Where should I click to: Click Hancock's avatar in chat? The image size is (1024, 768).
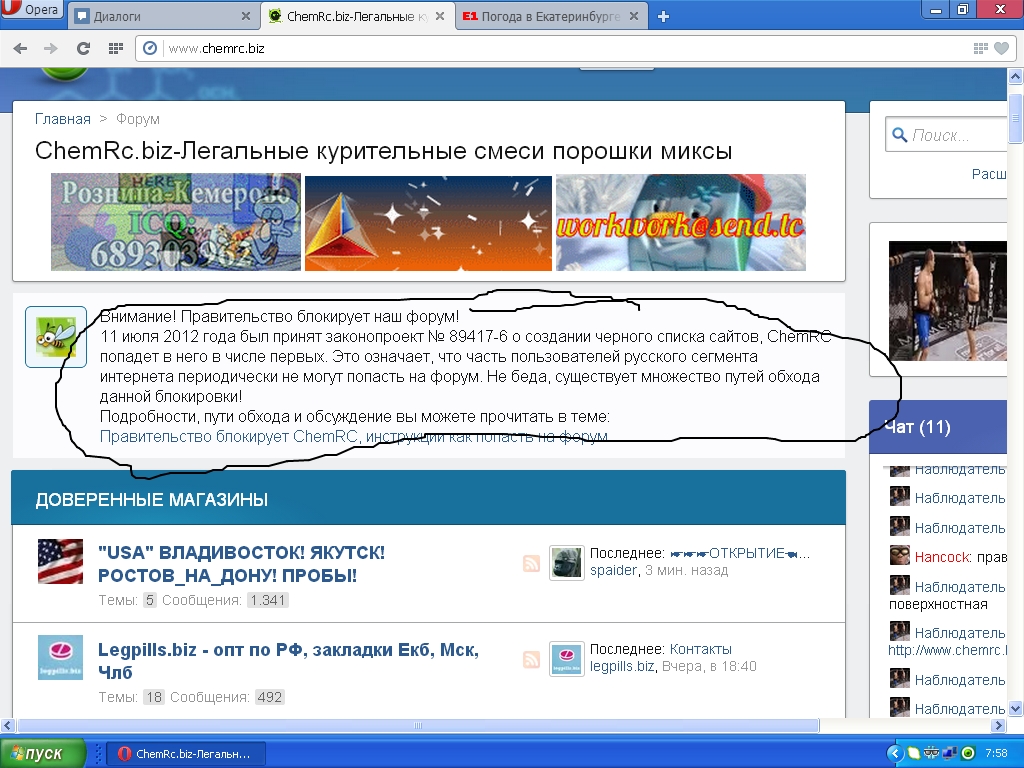(x=900, y=555)
